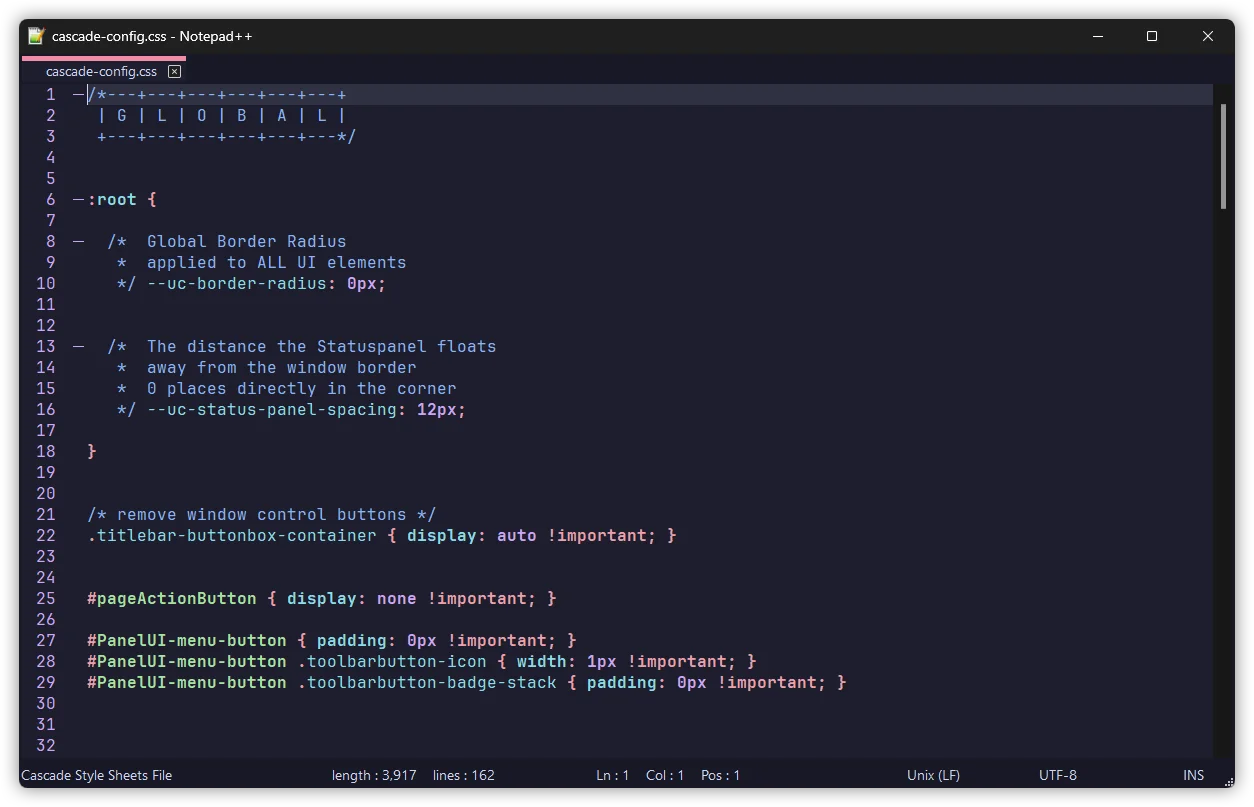Minimize the Notepad++ window

(1097, 36)
